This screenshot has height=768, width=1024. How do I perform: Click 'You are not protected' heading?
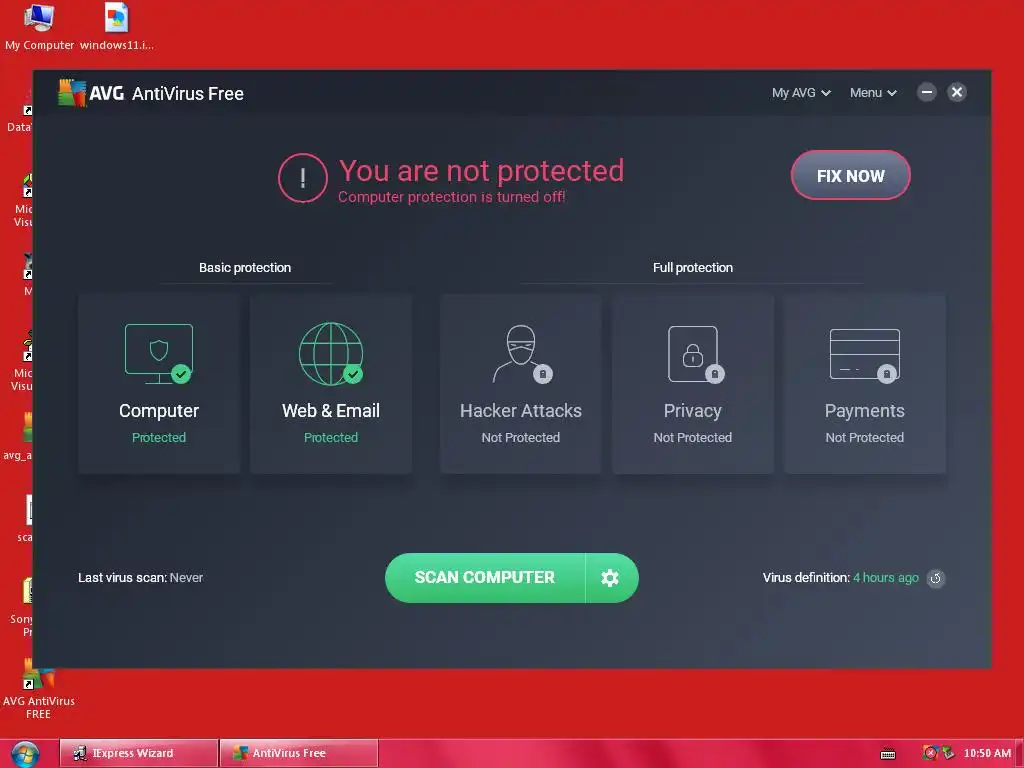coord(481,170)
